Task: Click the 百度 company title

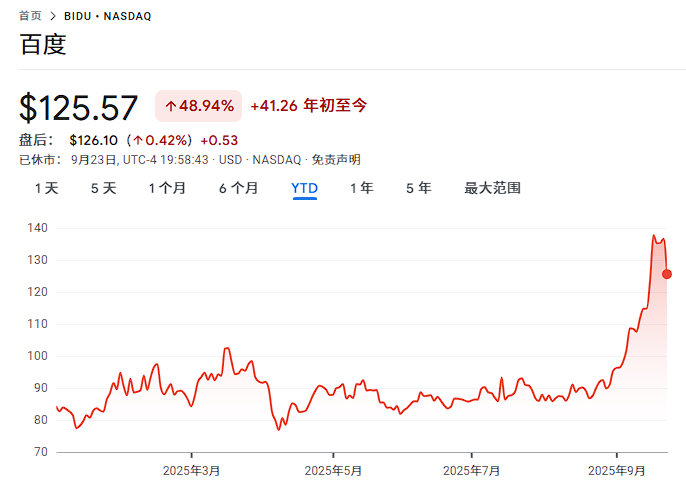Action: 43,44
